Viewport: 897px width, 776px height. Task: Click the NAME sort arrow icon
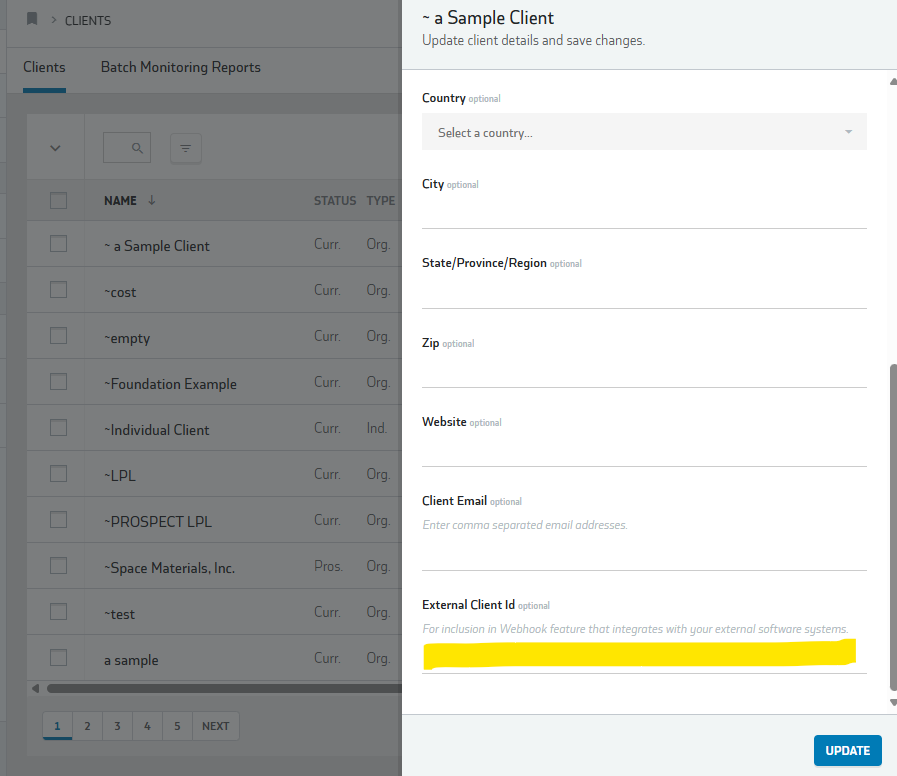152,200
